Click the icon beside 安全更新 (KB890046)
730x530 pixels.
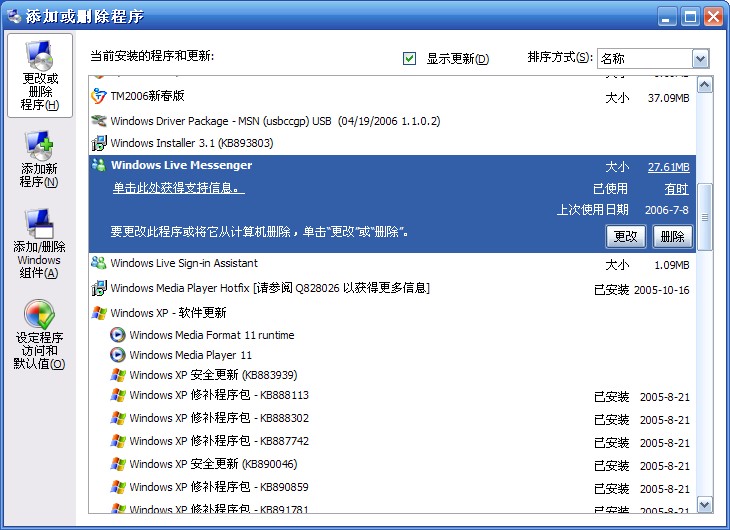118,464
